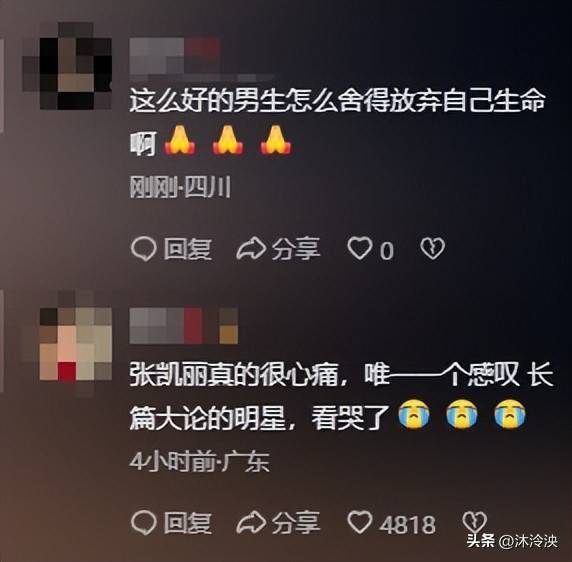Dislike the Guangdong comment with the broken heart
Viewport: 572px width, 562px height.
click(x=474, y=522)
